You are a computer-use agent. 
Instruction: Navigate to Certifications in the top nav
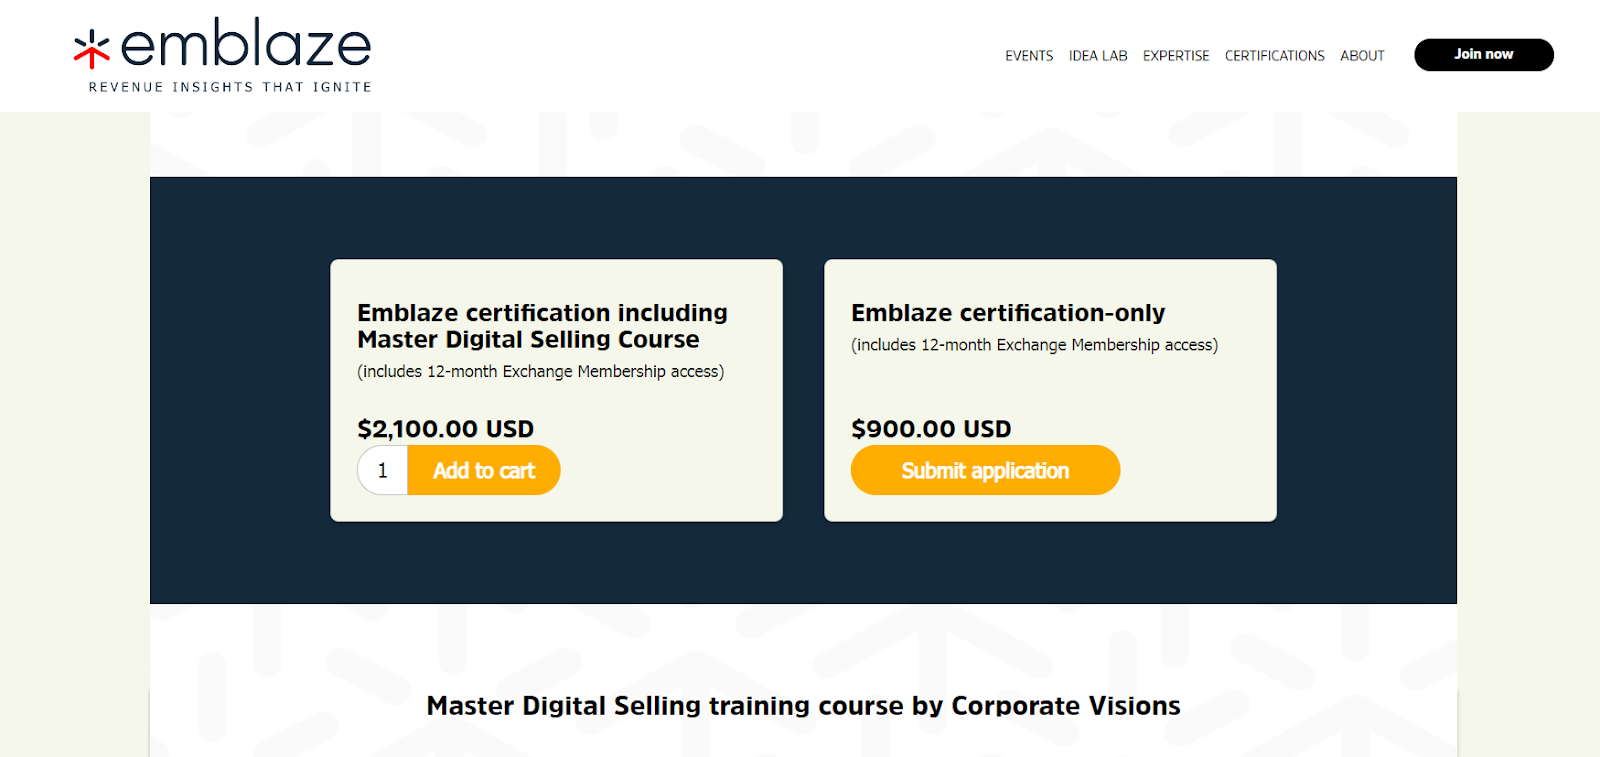click(x=1274, y=56)
